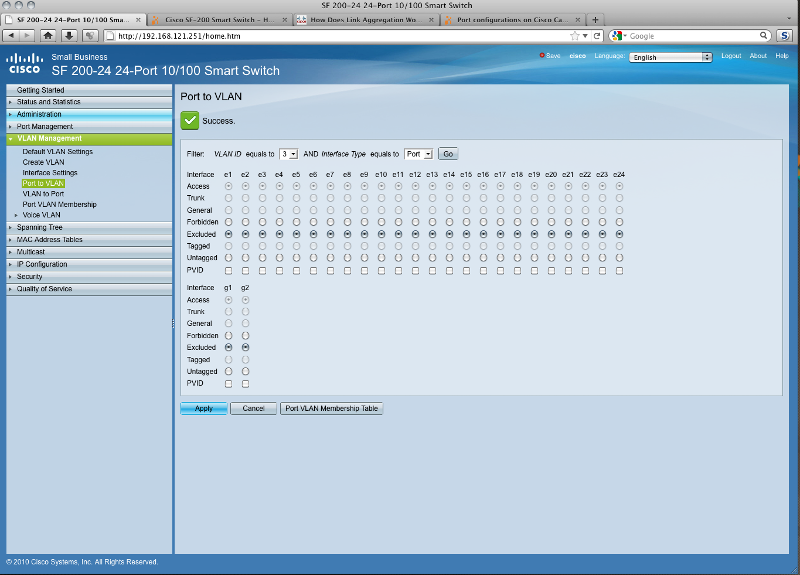
Task: Switch to 'How Does Link Aggregation' browser tab
Action: coord(365,20)
